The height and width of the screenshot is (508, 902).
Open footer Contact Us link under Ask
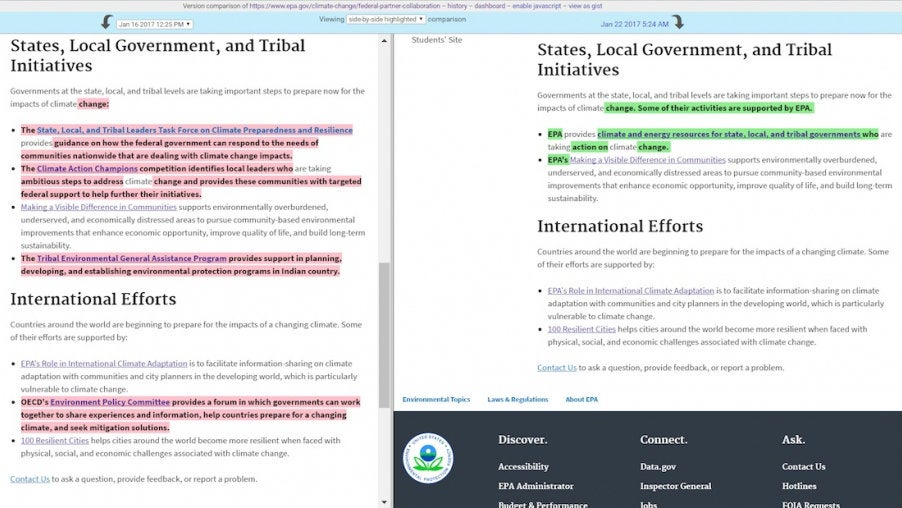(x=803, y=467)
